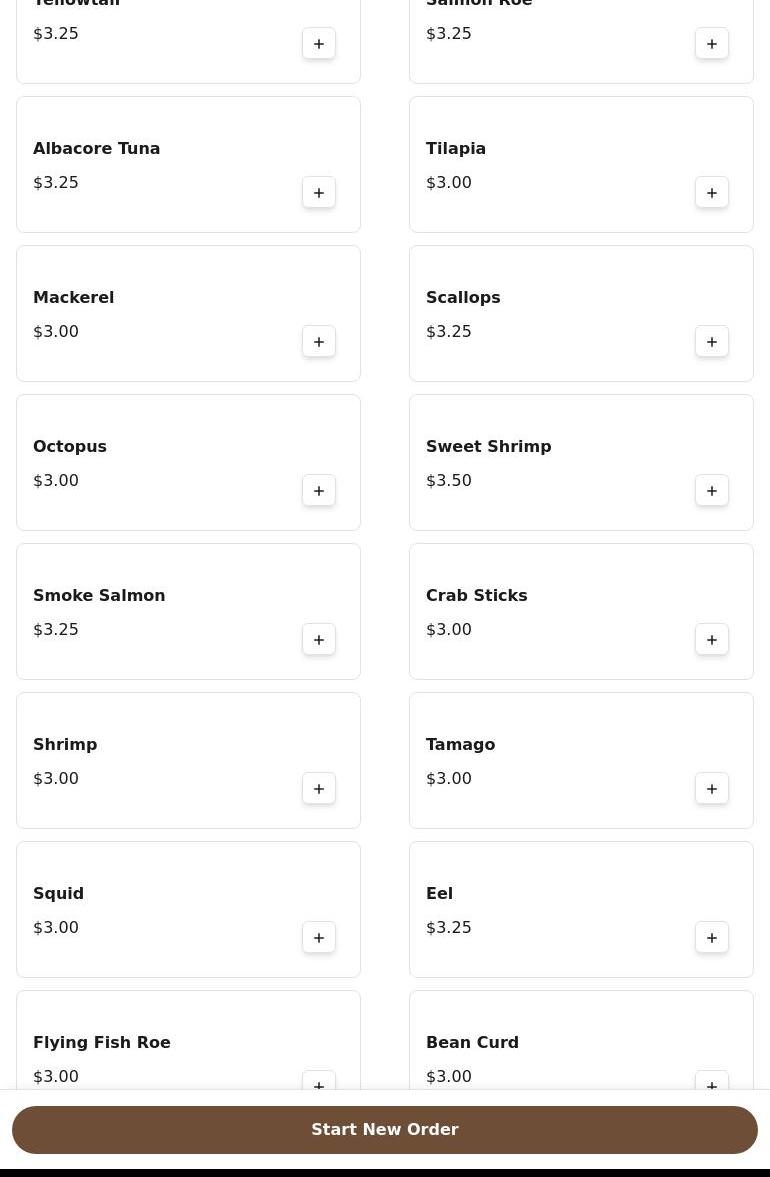Click the Smoke Salmon $3.25 price
This screenshot has width=770, height=1177.
coord(56,630)
